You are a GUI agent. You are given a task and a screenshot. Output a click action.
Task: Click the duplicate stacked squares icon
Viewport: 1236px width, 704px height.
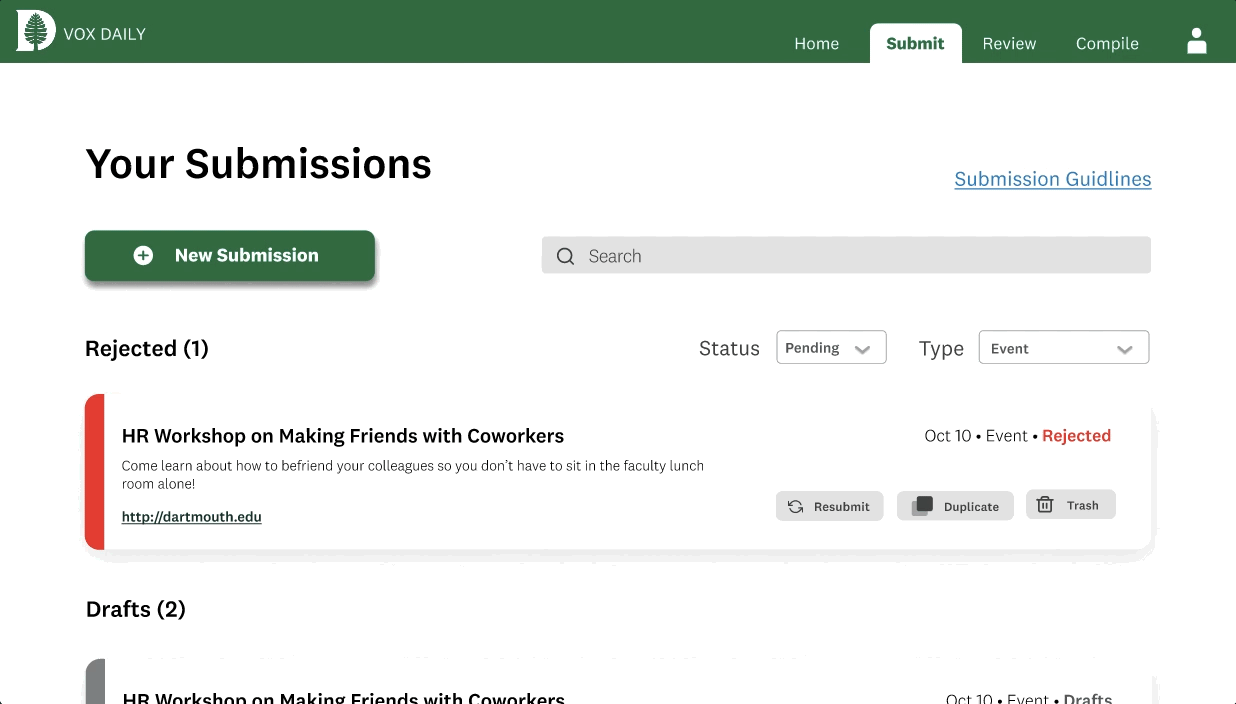(x=922, y=506)
